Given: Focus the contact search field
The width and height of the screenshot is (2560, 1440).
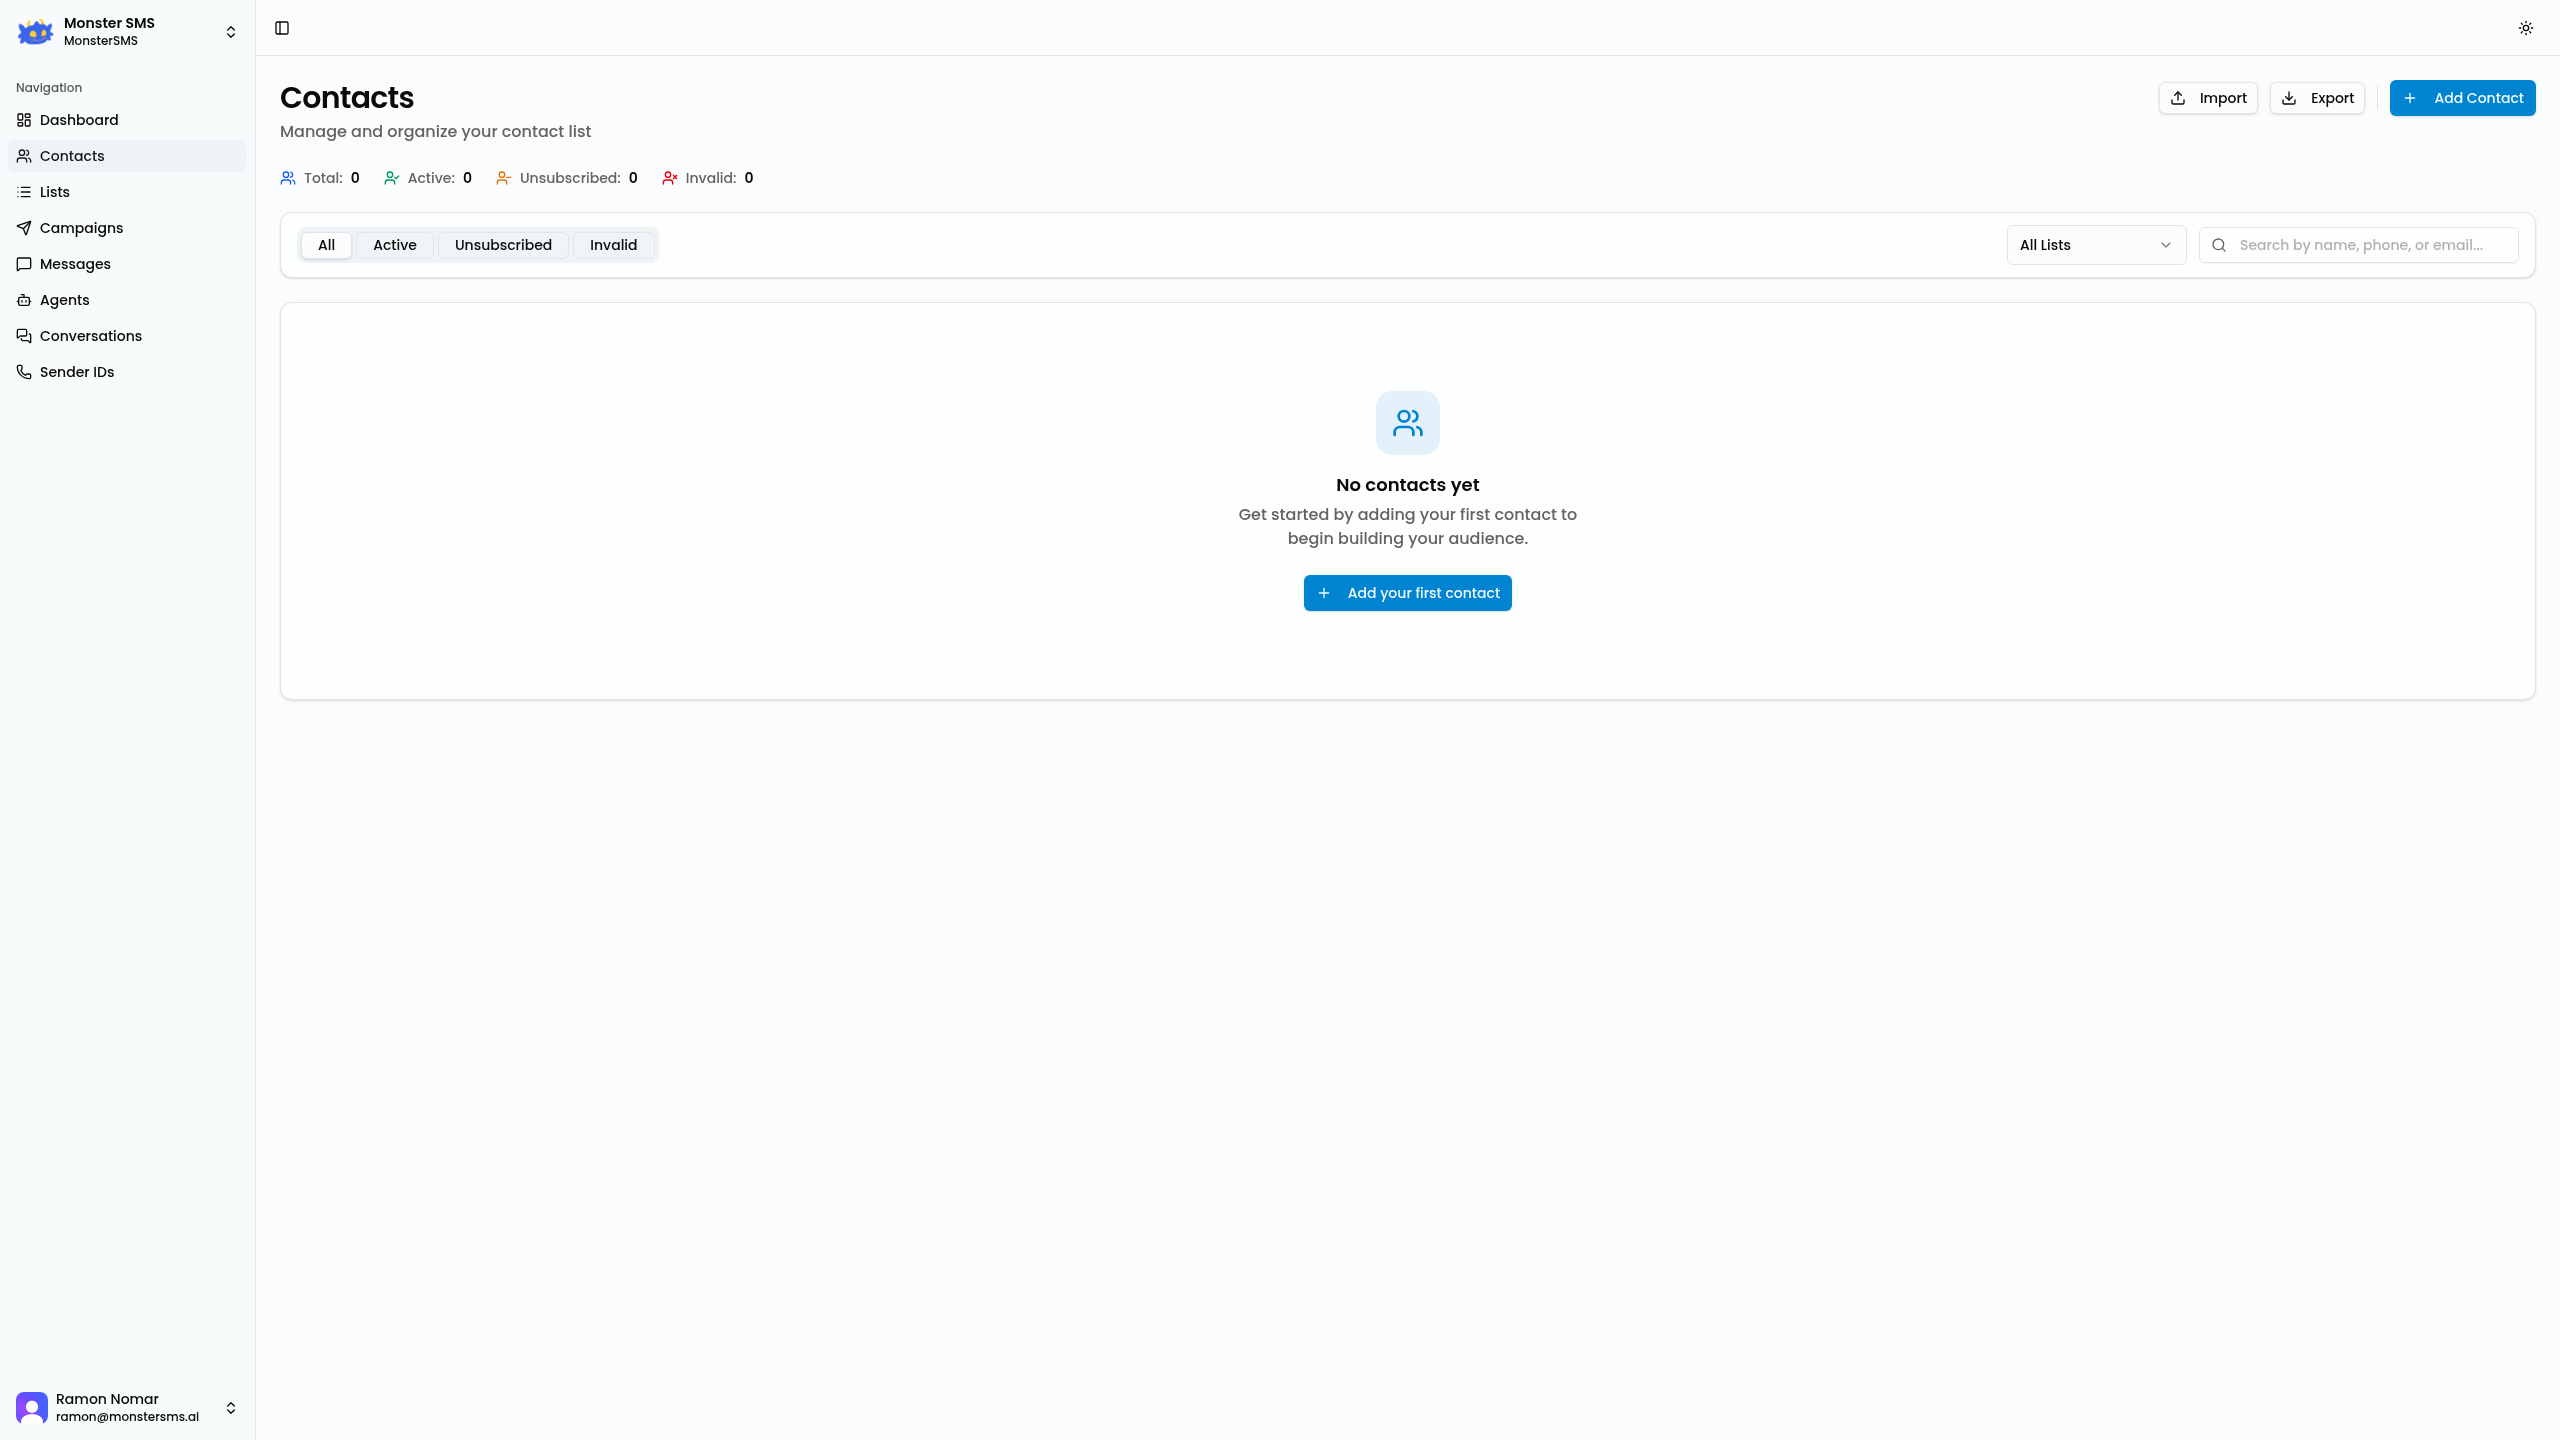Looking at the screenshot, I should tap(2358, 245).
